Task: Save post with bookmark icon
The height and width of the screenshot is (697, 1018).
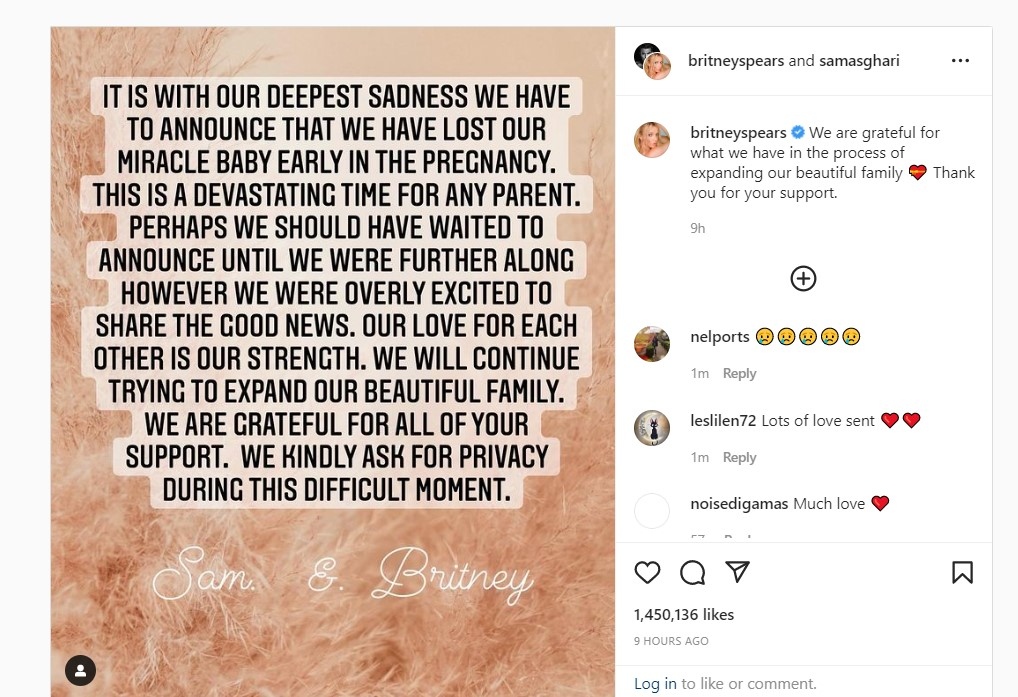Action: [x=962, y=572]
